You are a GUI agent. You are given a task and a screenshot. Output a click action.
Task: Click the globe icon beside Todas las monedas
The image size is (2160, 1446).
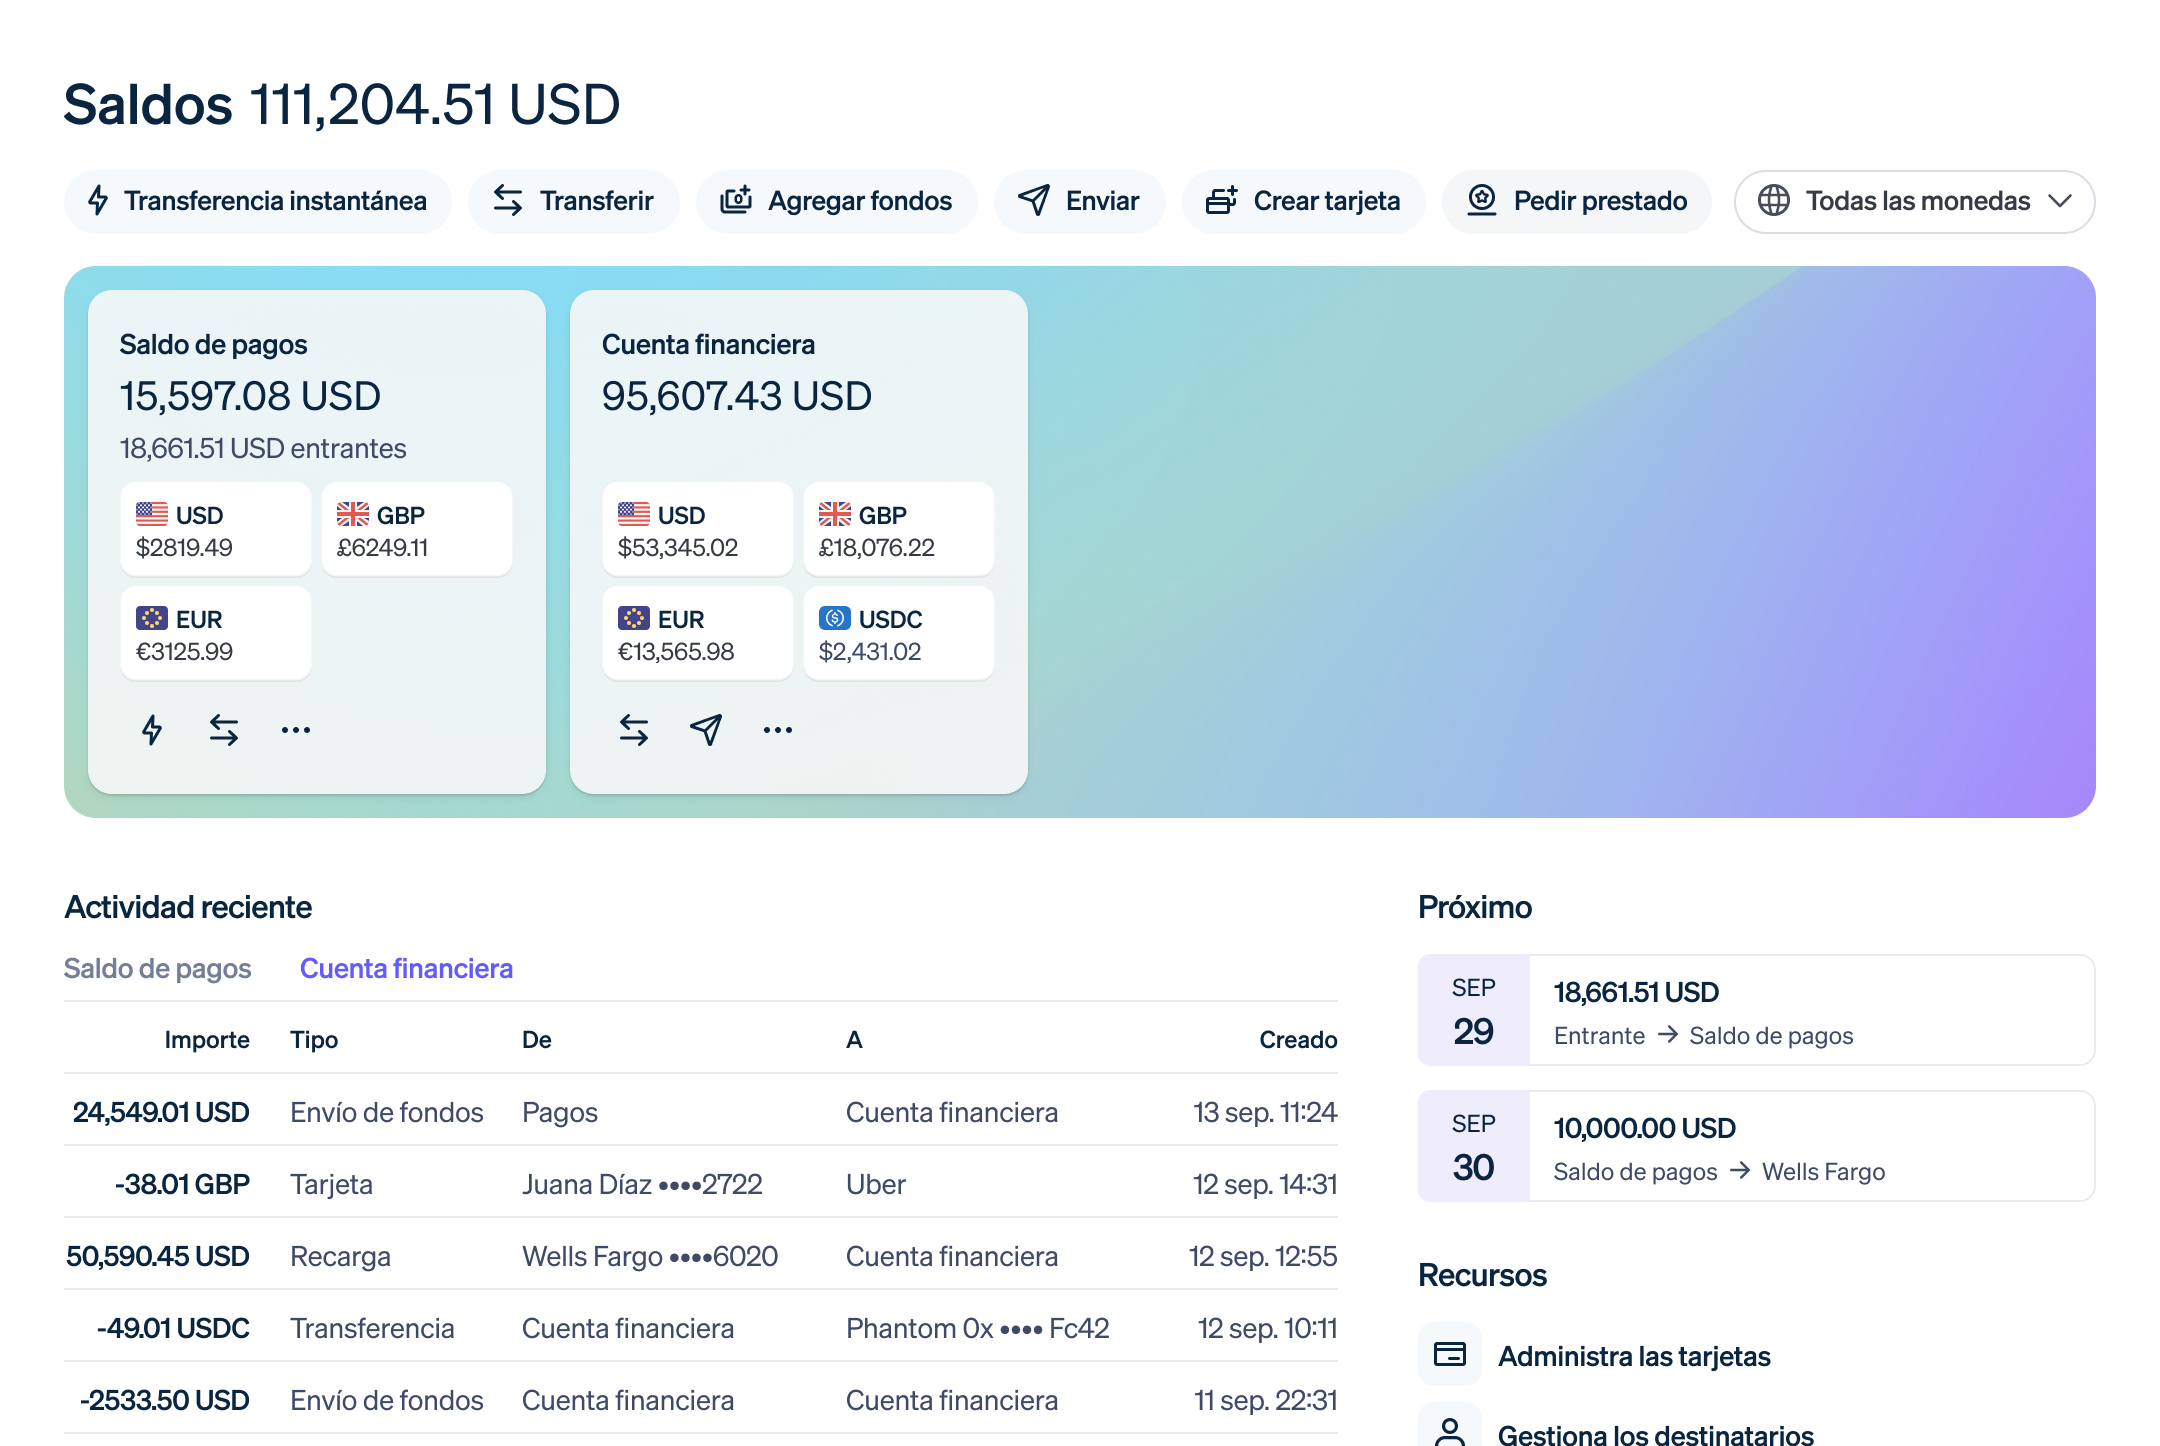coord(1775,201)
